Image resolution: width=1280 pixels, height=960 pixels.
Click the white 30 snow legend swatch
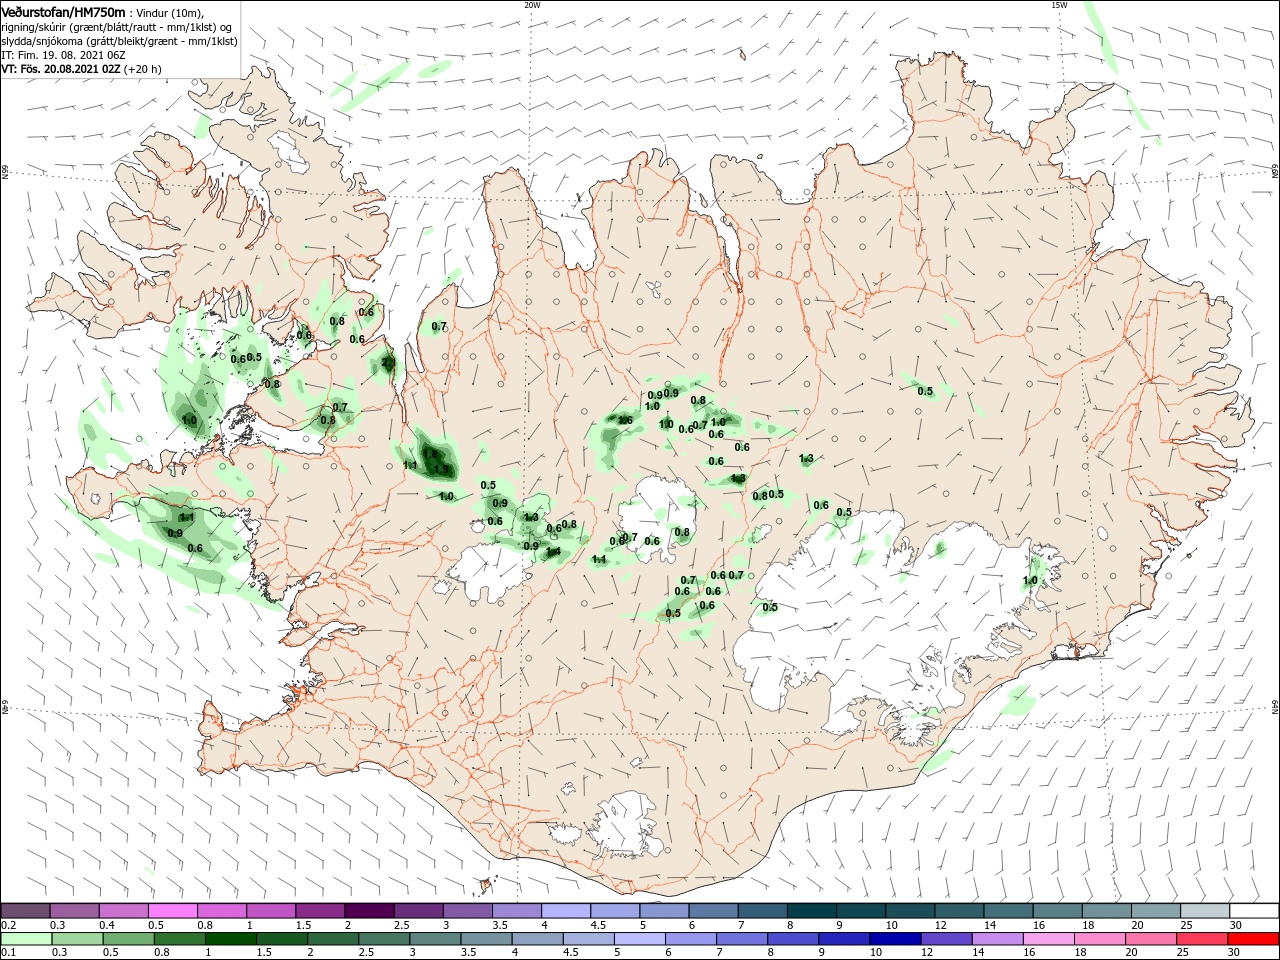point(1255,911)
